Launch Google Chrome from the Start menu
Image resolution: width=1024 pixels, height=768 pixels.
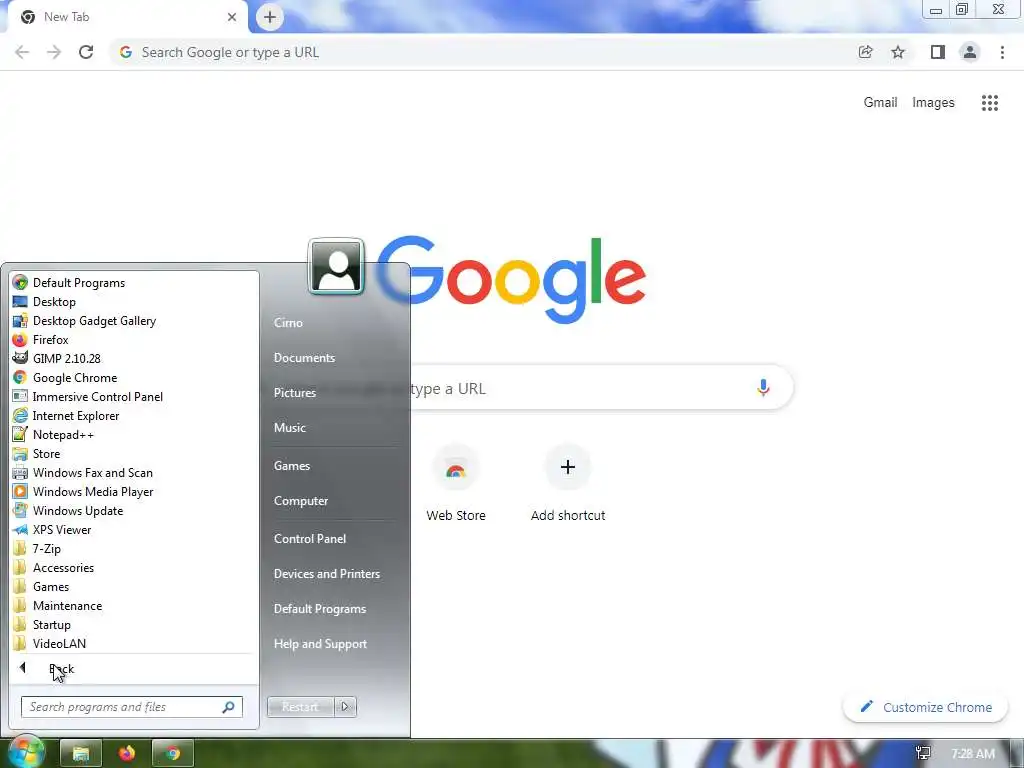(65, 377)
